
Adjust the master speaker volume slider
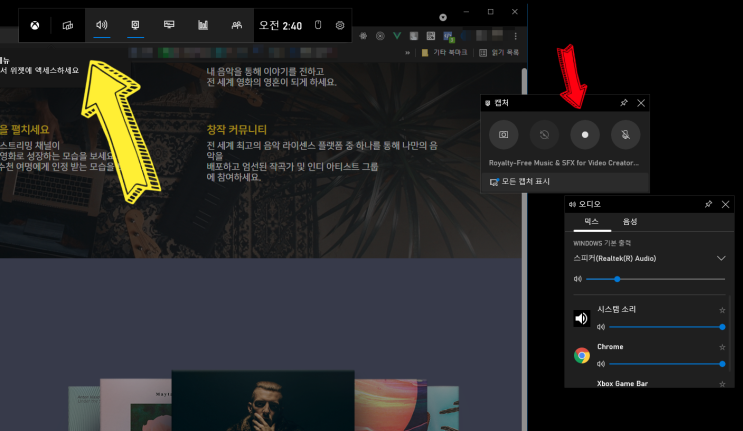tap(655, 279)
